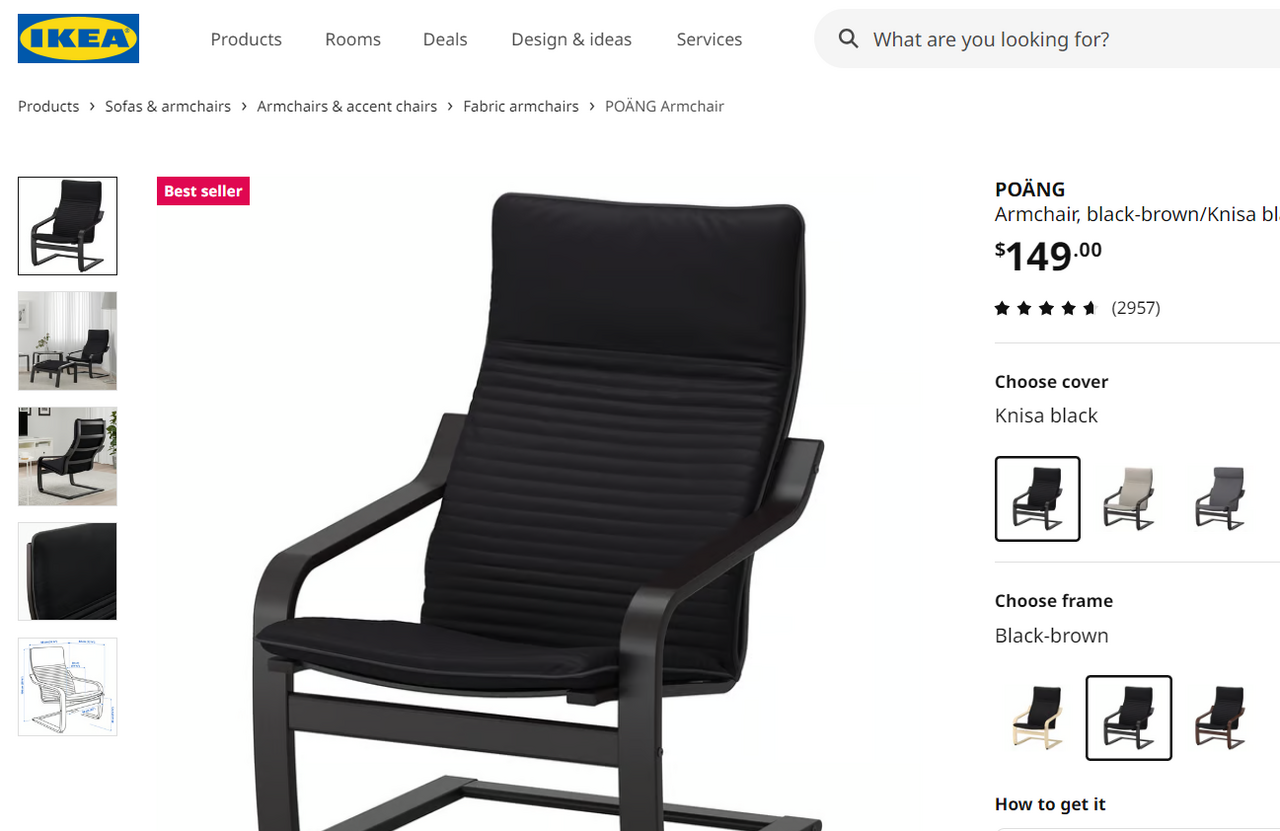Open the Deals menu item
This screenshot has height=831, width=1280.
tap(445, 39)
